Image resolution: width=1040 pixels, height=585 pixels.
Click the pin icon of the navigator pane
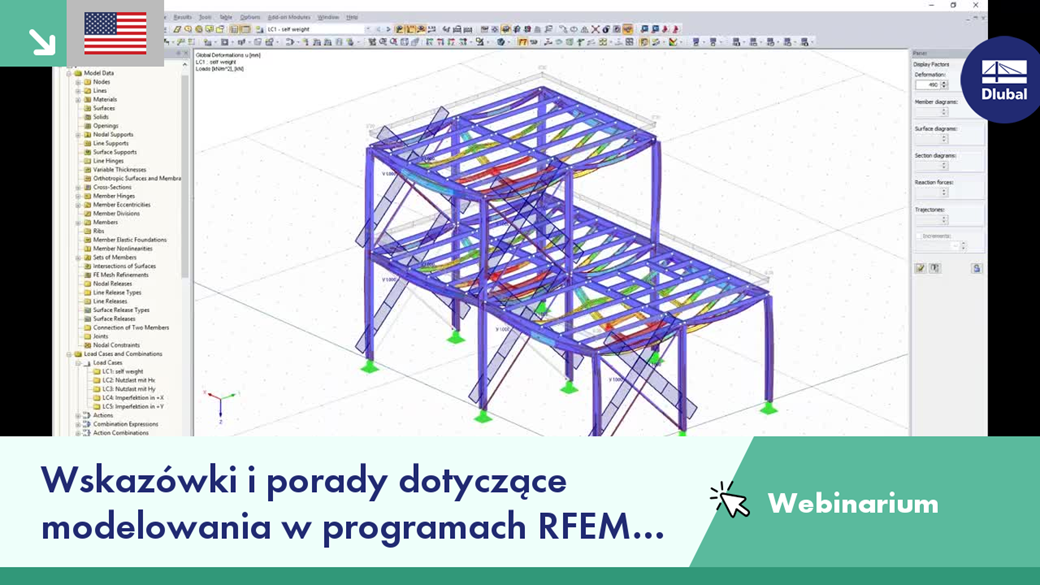point(178,53)
